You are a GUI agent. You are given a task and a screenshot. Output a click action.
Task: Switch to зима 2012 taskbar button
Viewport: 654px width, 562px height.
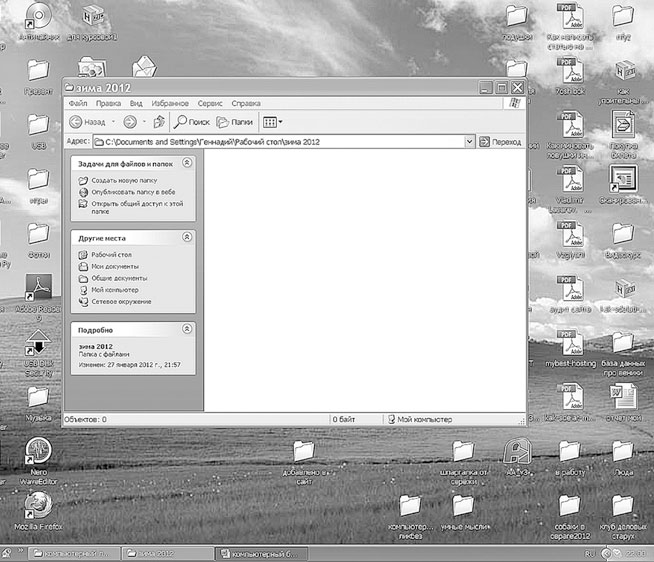click(x=168, y=554)
